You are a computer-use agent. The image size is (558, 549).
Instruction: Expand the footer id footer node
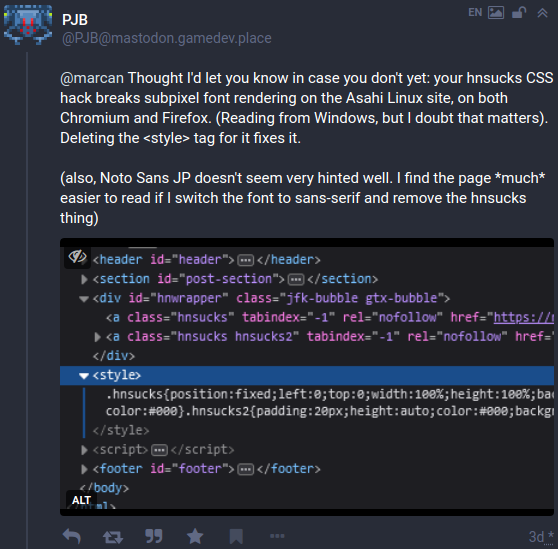84,469
